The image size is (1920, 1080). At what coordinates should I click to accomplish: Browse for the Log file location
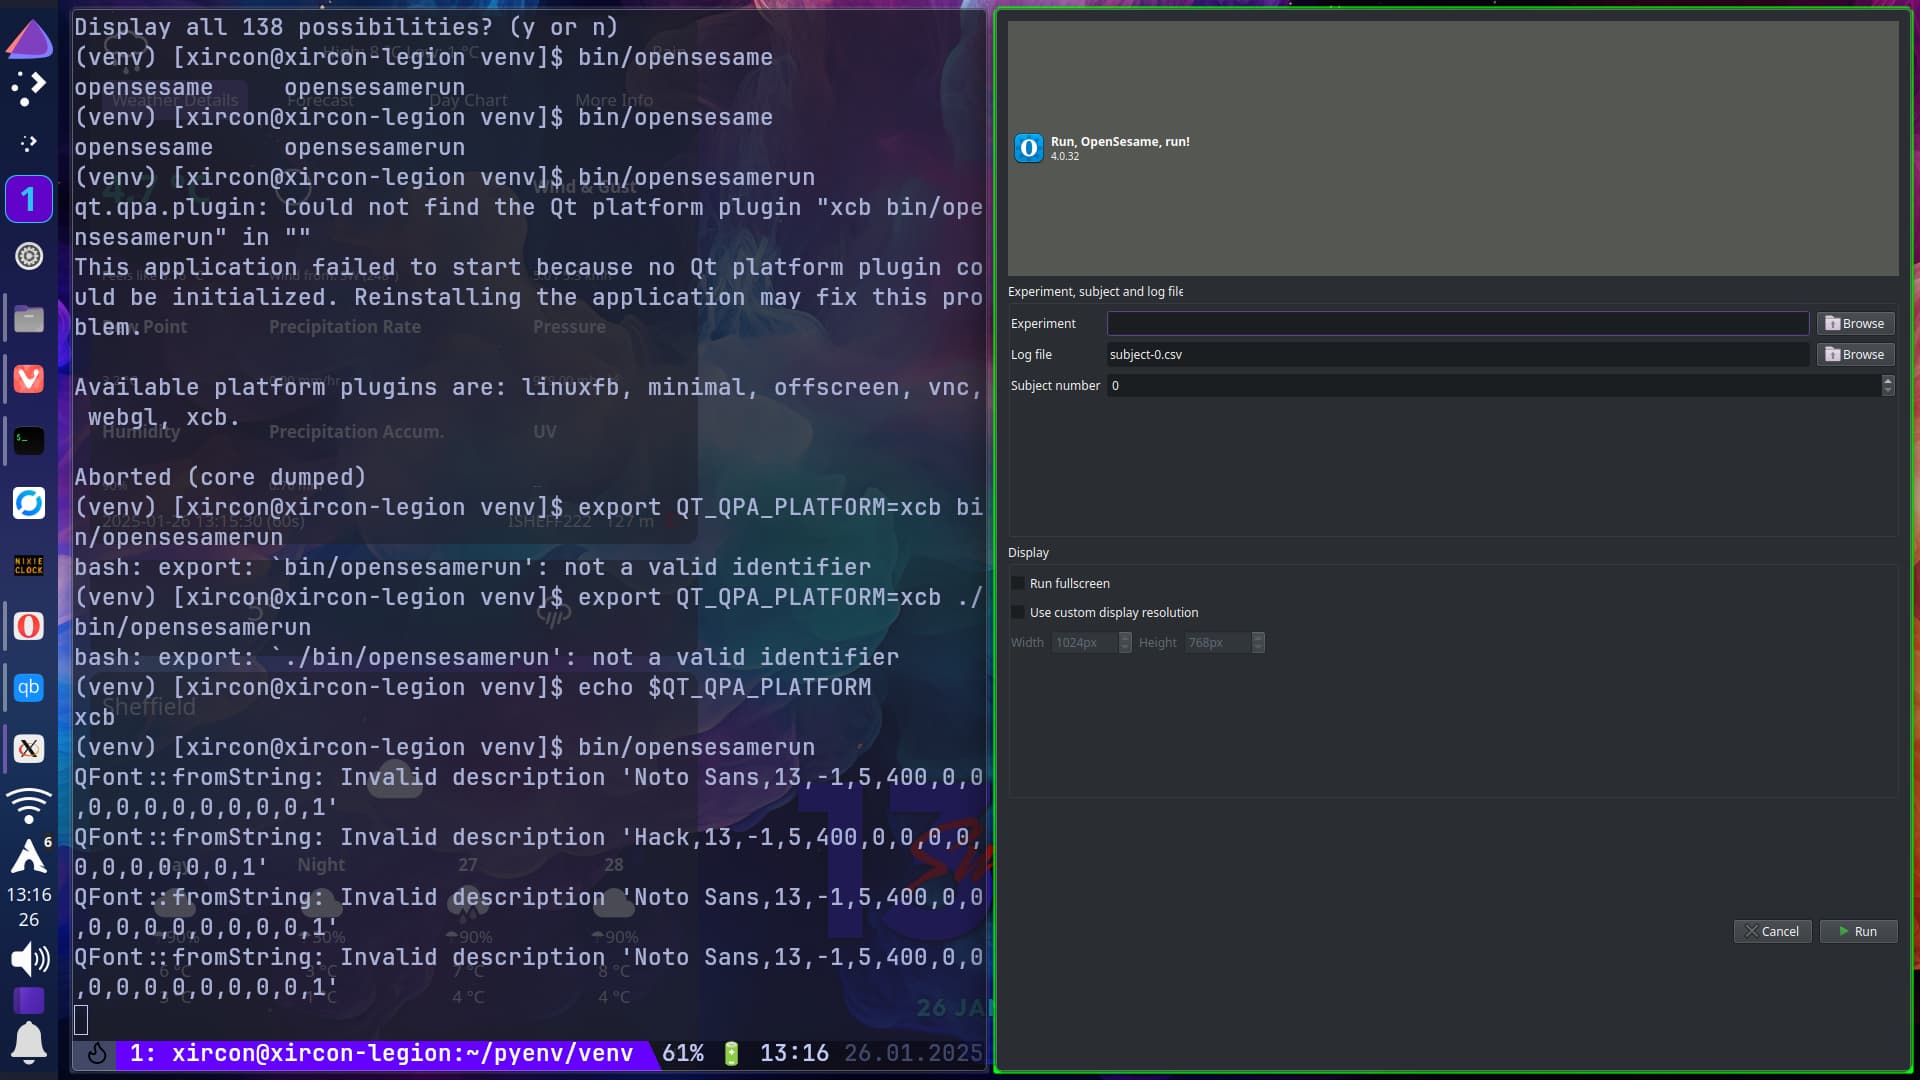pos(1855,354)
